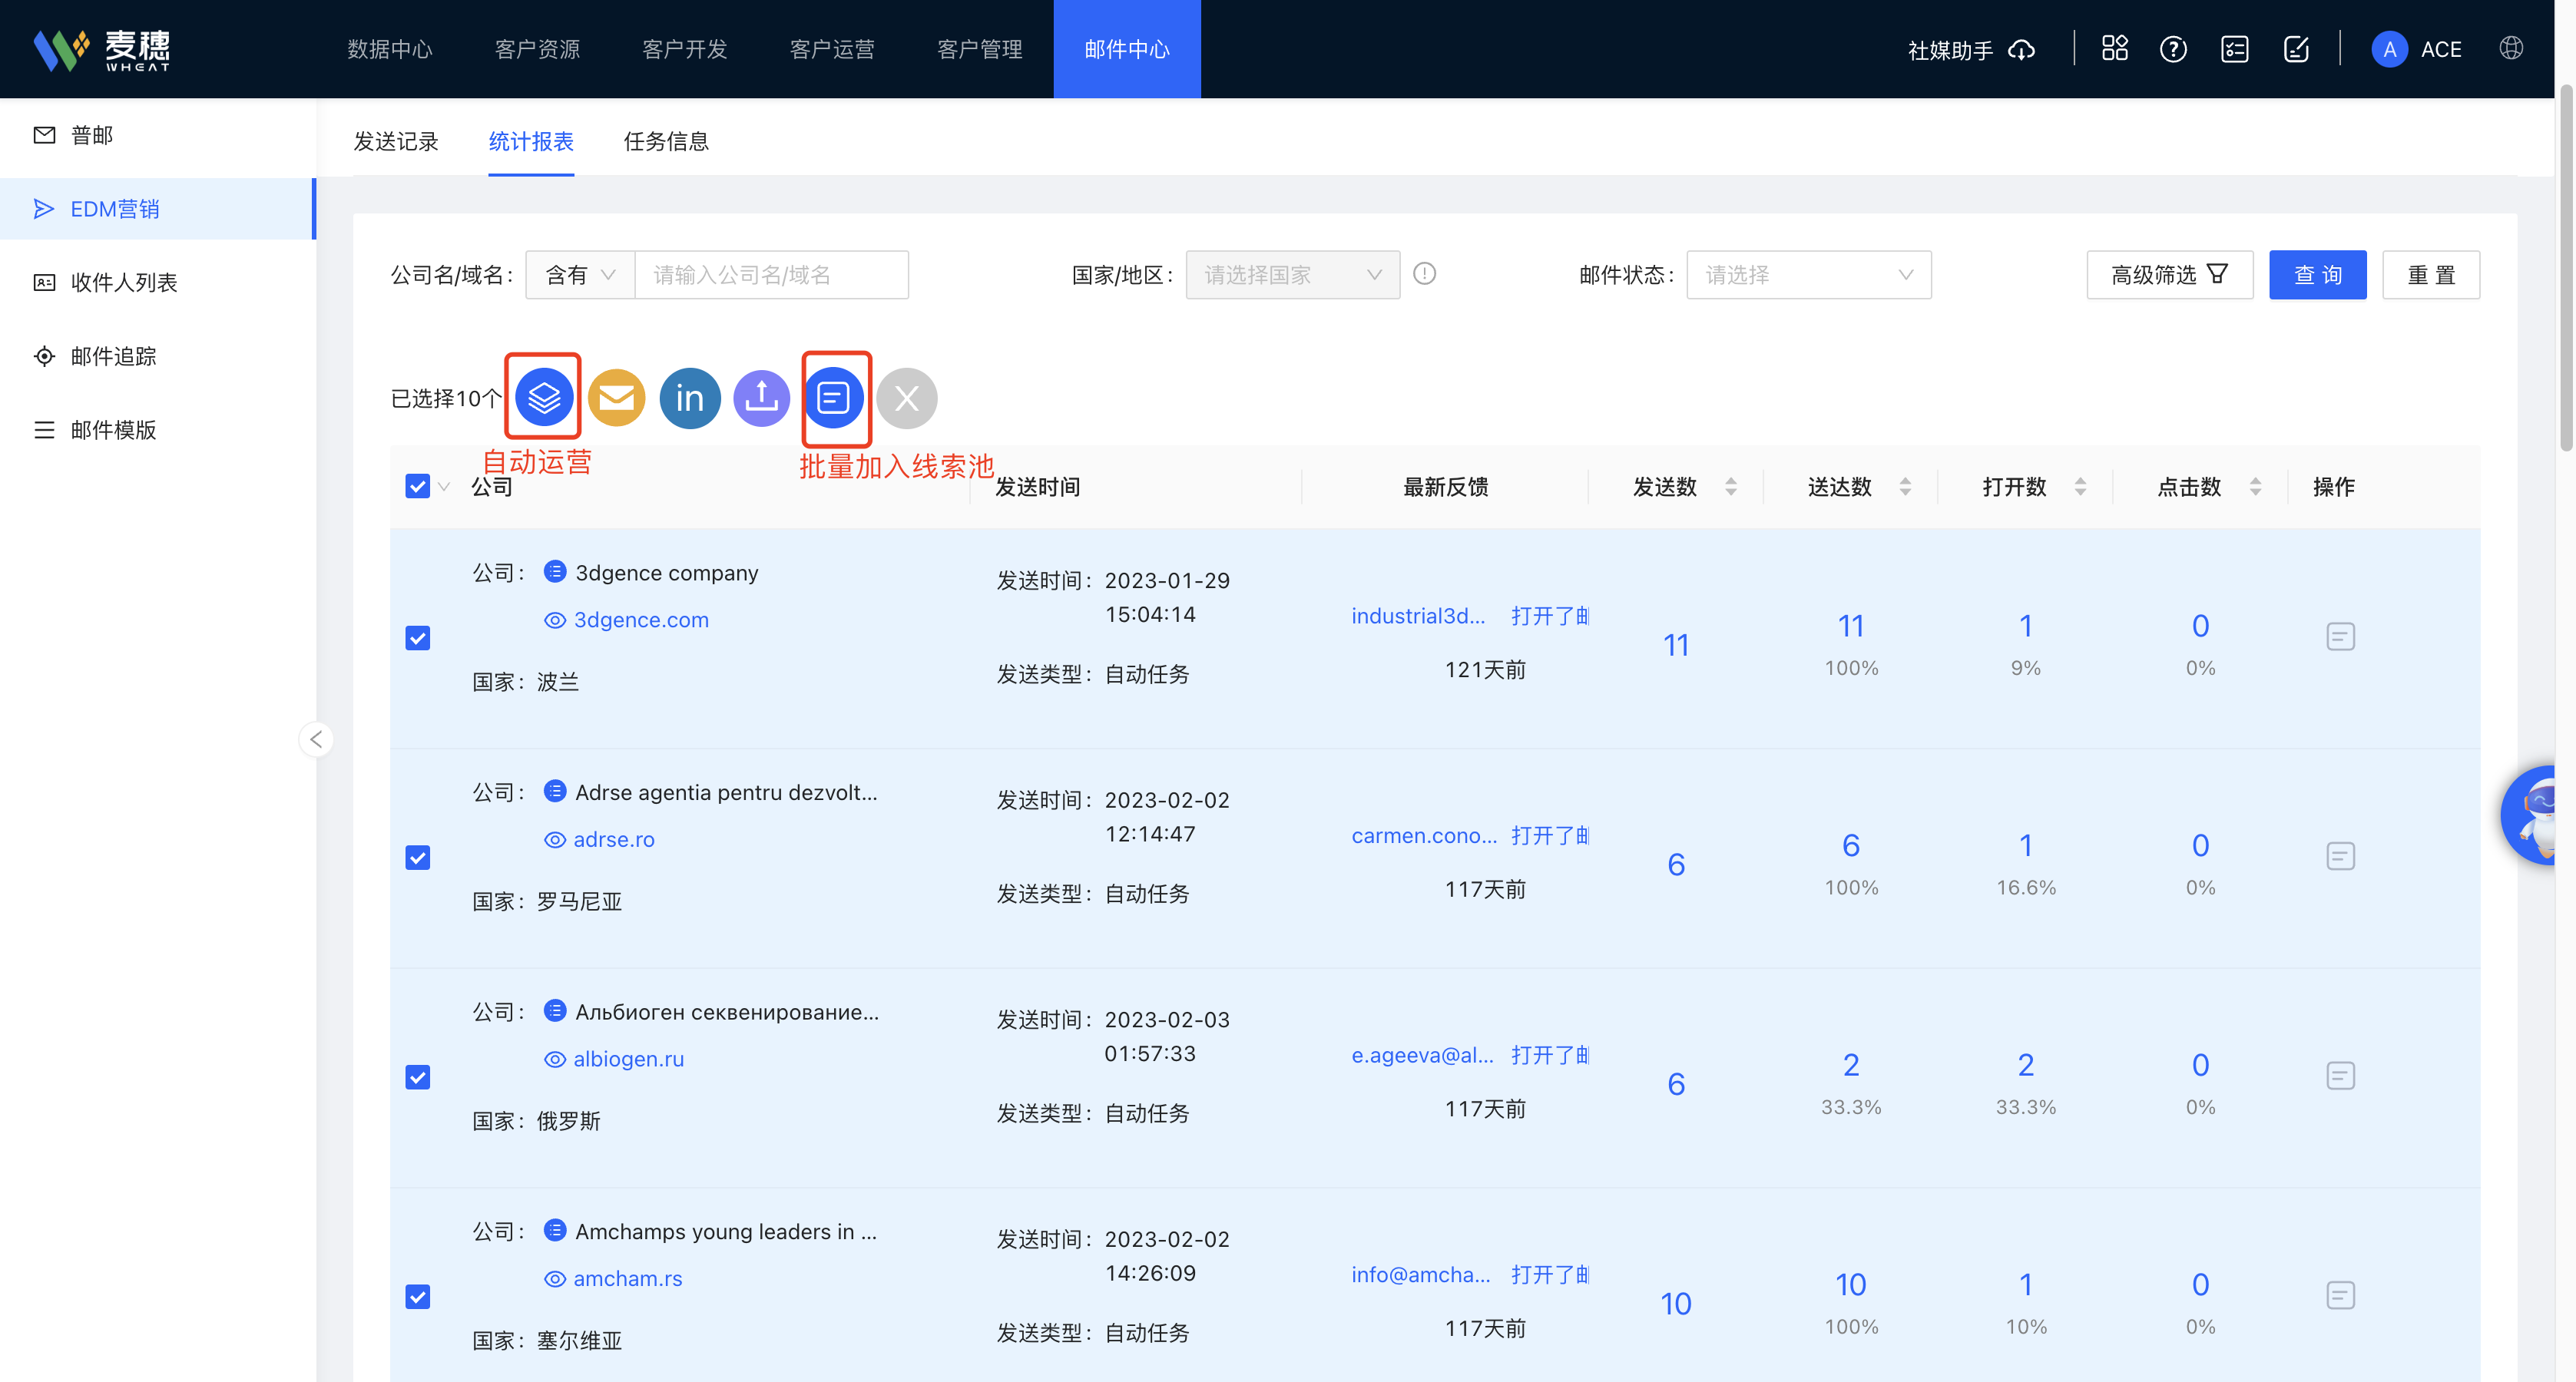Click company badge icon beside Amchamps young leaders
This screenshot has width=2576, height=1382.
[555, 1230]
